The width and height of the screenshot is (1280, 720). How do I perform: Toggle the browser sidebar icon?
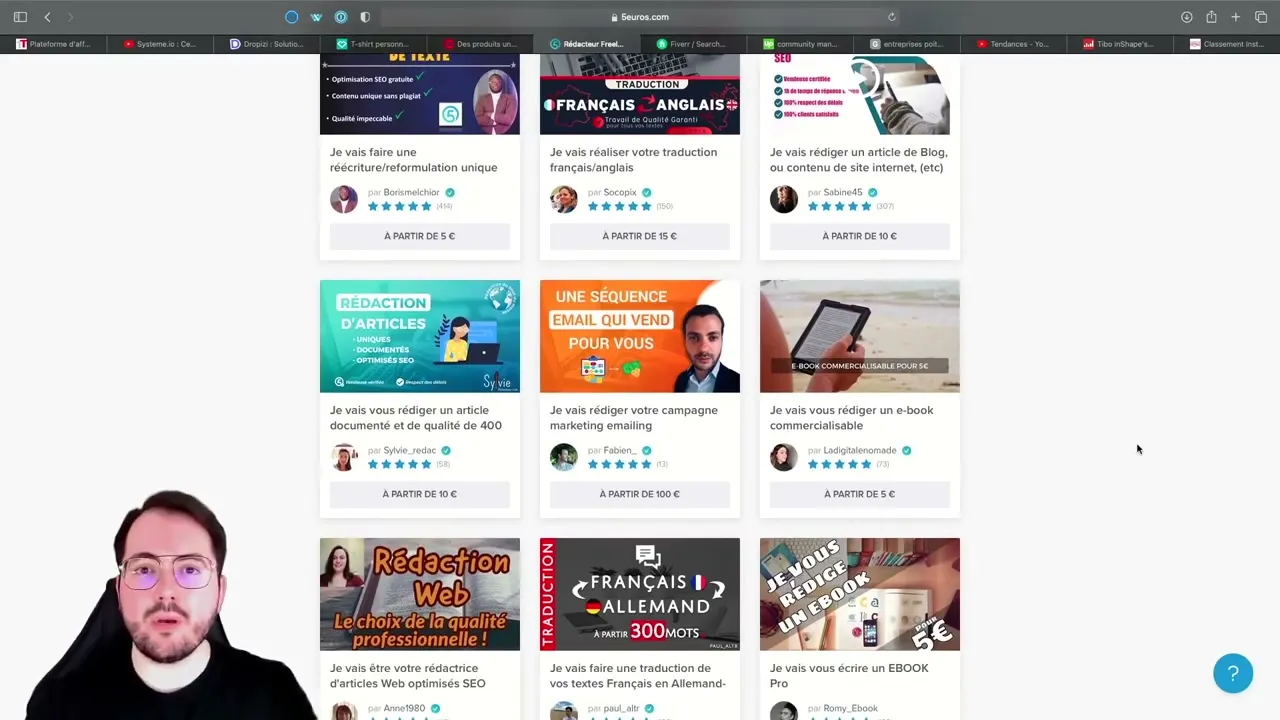(20, 16)
